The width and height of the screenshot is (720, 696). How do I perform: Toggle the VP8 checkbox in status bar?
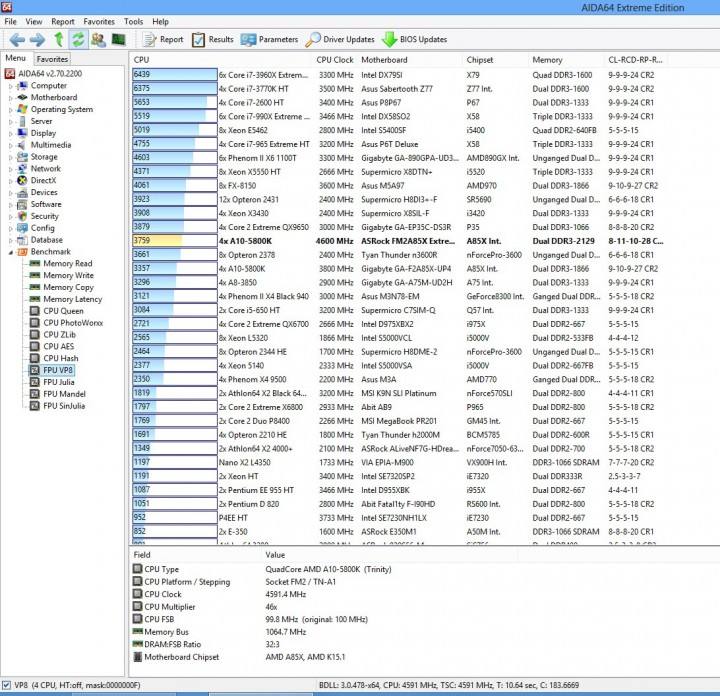(x=6, y=685)
